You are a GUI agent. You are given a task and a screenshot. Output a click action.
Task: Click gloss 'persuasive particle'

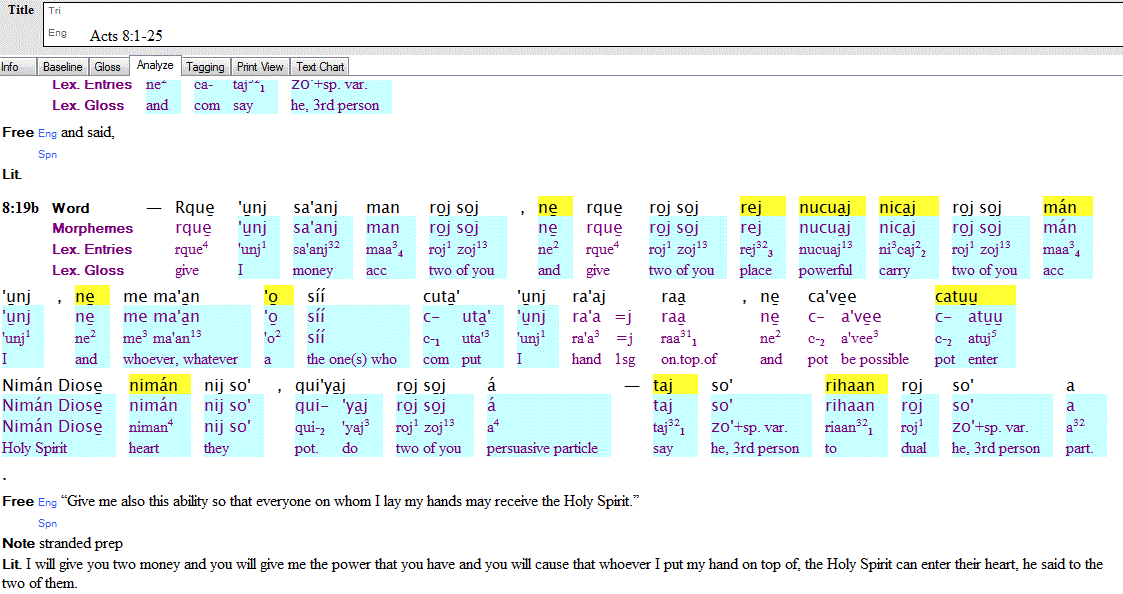pyautogui.click(x=541, y=449)
